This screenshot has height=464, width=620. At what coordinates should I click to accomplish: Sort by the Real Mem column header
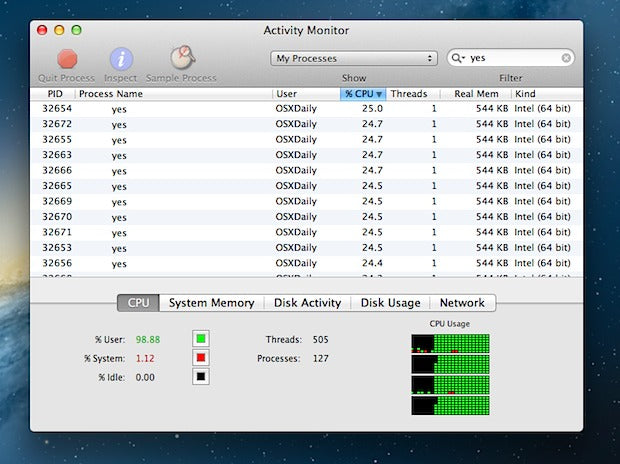477,93
